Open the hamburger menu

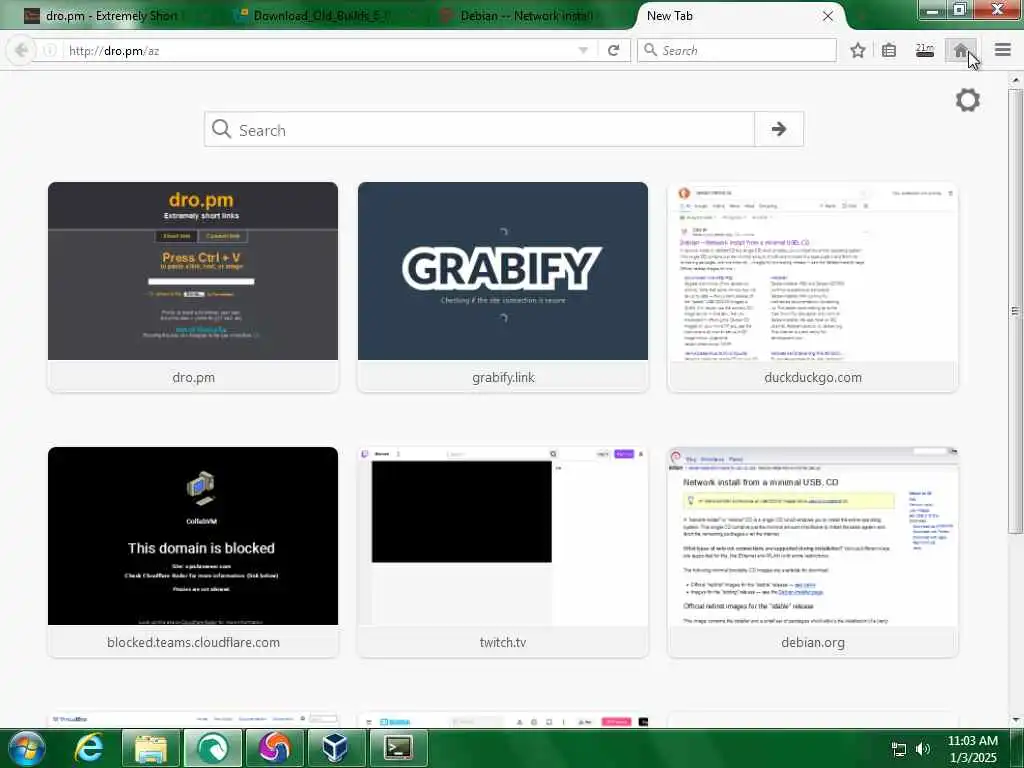coord(1003,50)
